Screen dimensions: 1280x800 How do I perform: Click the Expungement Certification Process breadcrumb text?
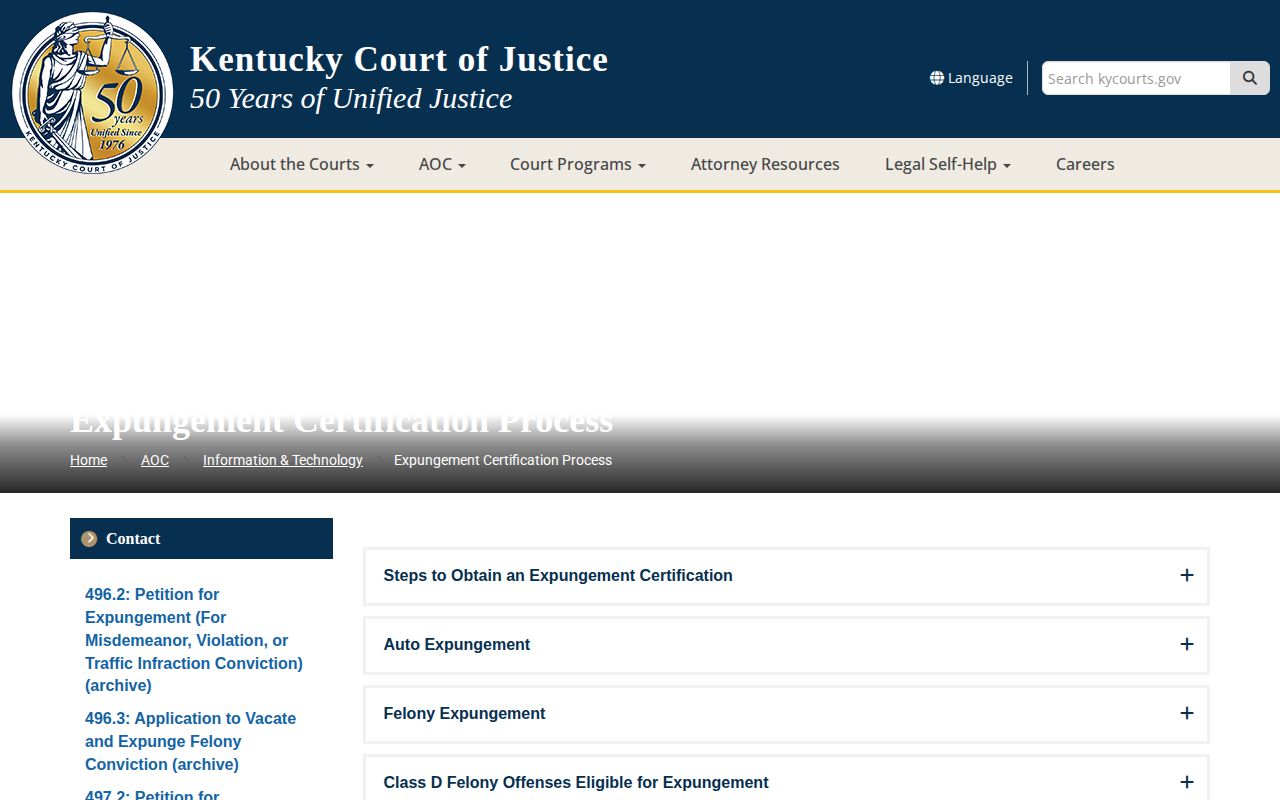click(x=503, y=460)
